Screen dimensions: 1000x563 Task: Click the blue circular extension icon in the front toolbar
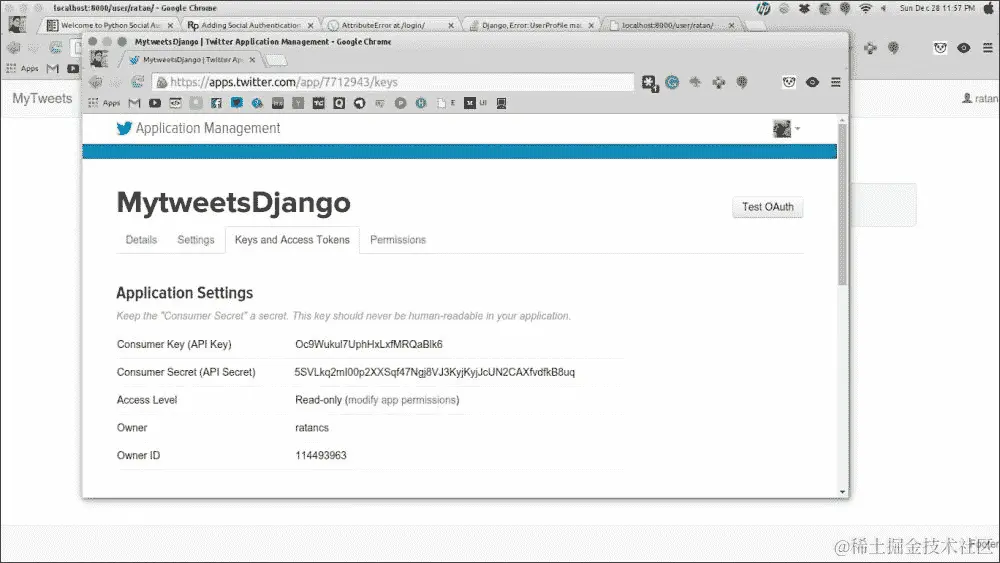(672, 82)
